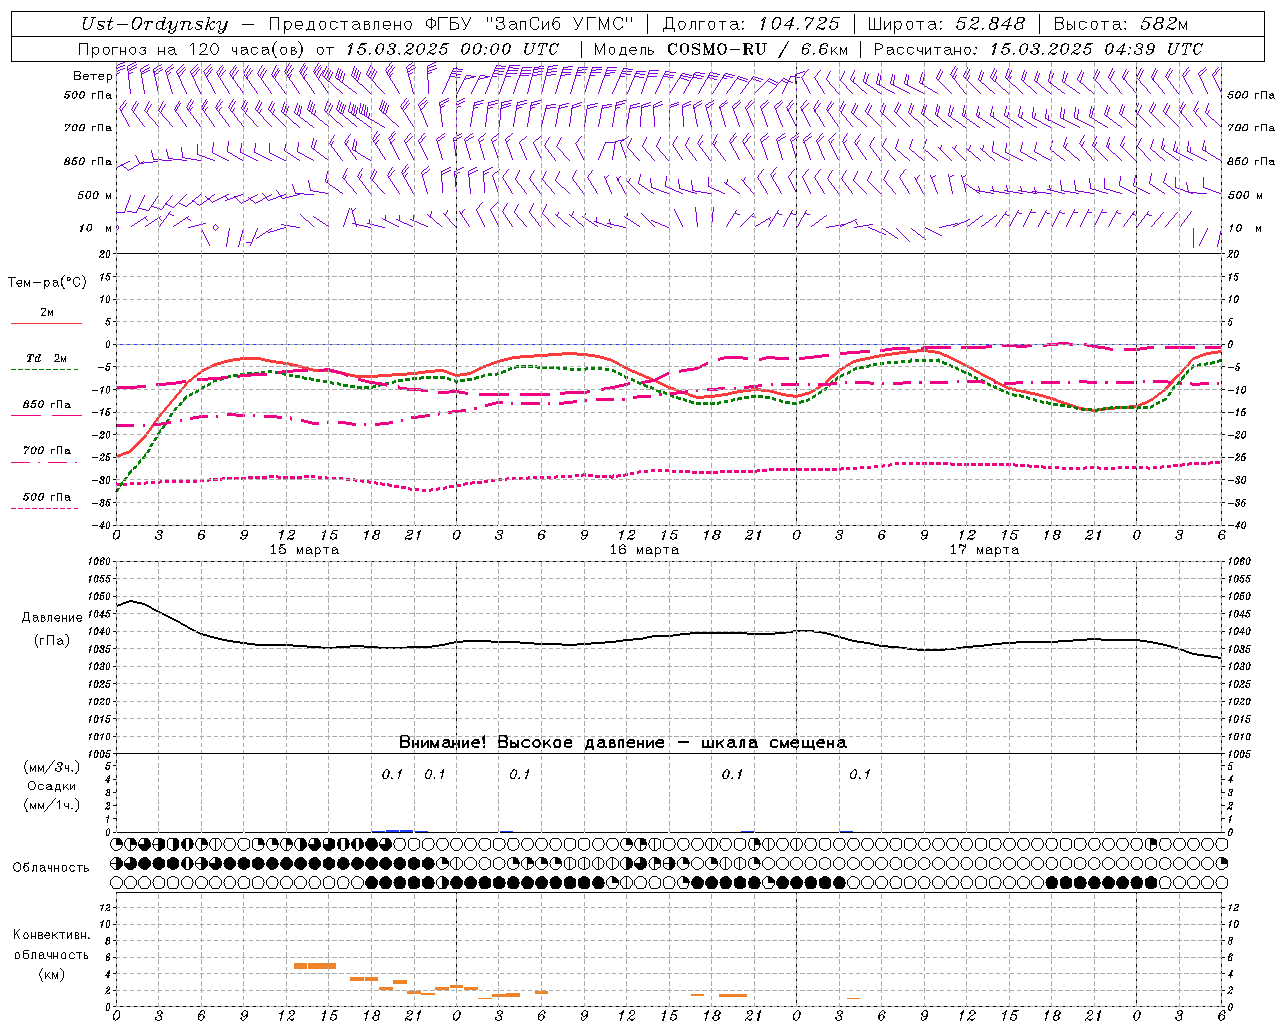Select "500 гПа" in the temperature legend

pos(46,497)
